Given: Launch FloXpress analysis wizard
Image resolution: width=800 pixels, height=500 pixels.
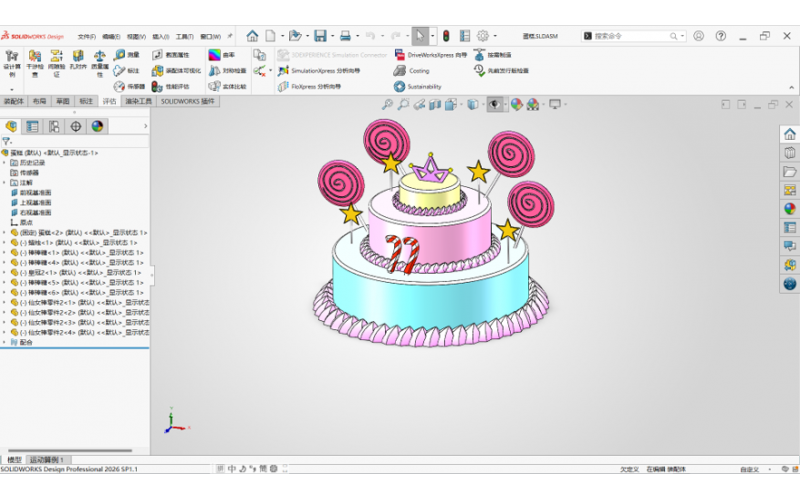Looking at the screenshot, I should point(310,86).
